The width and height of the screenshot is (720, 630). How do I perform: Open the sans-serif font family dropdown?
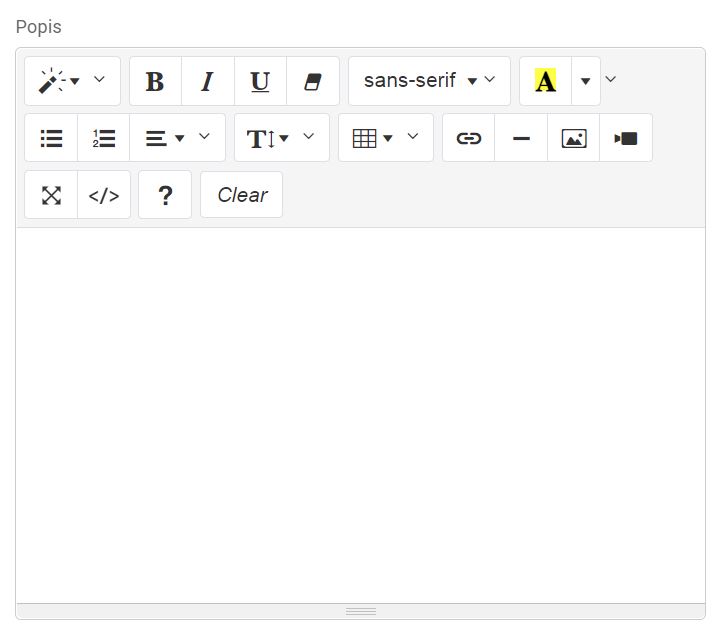[429, 81]
